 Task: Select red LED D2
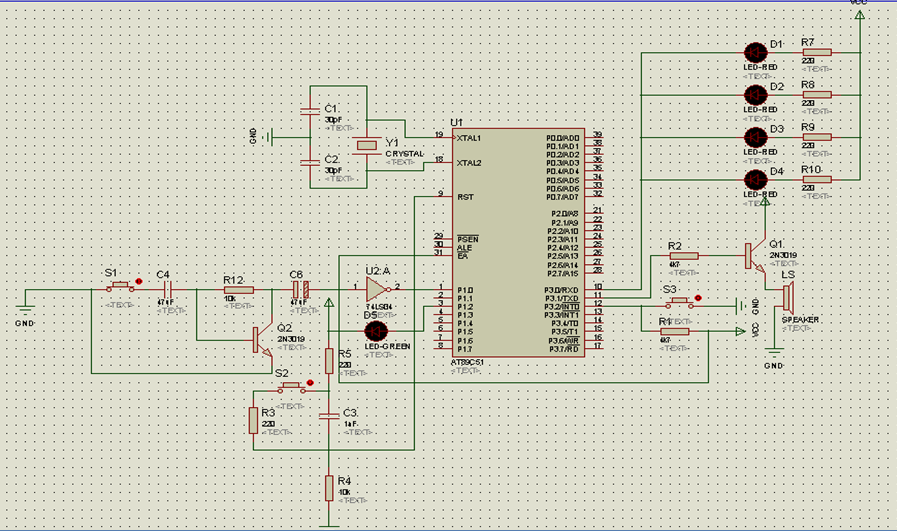(756, 95)
